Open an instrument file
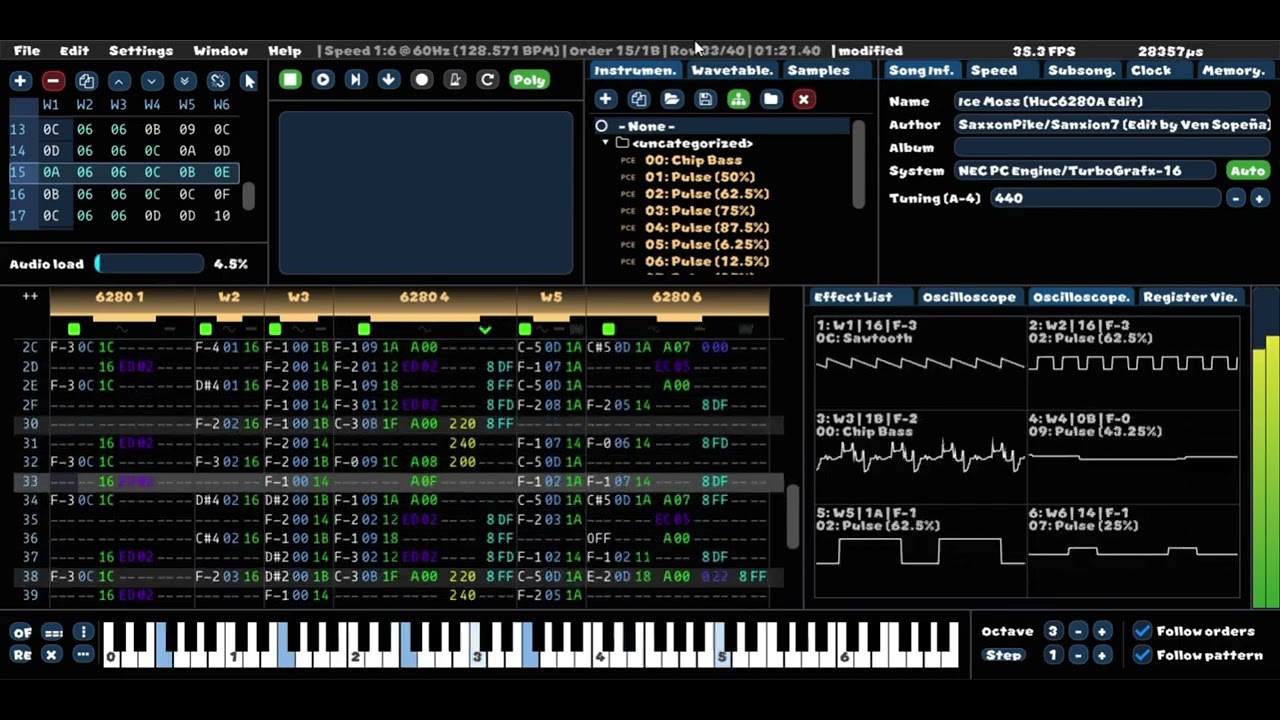 pos(671,99)
